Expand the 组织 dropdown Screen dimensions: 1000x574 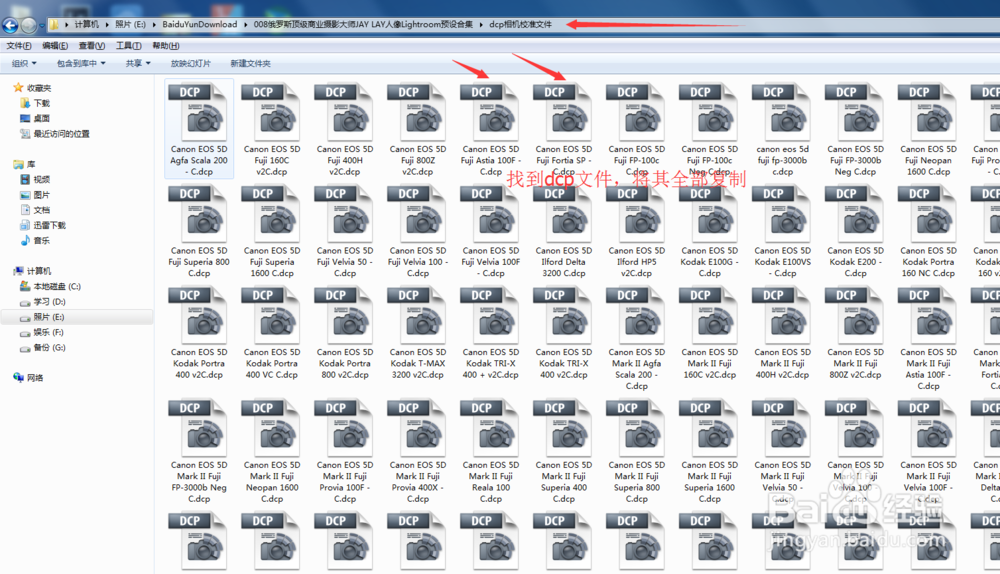[x=24, y=63]
